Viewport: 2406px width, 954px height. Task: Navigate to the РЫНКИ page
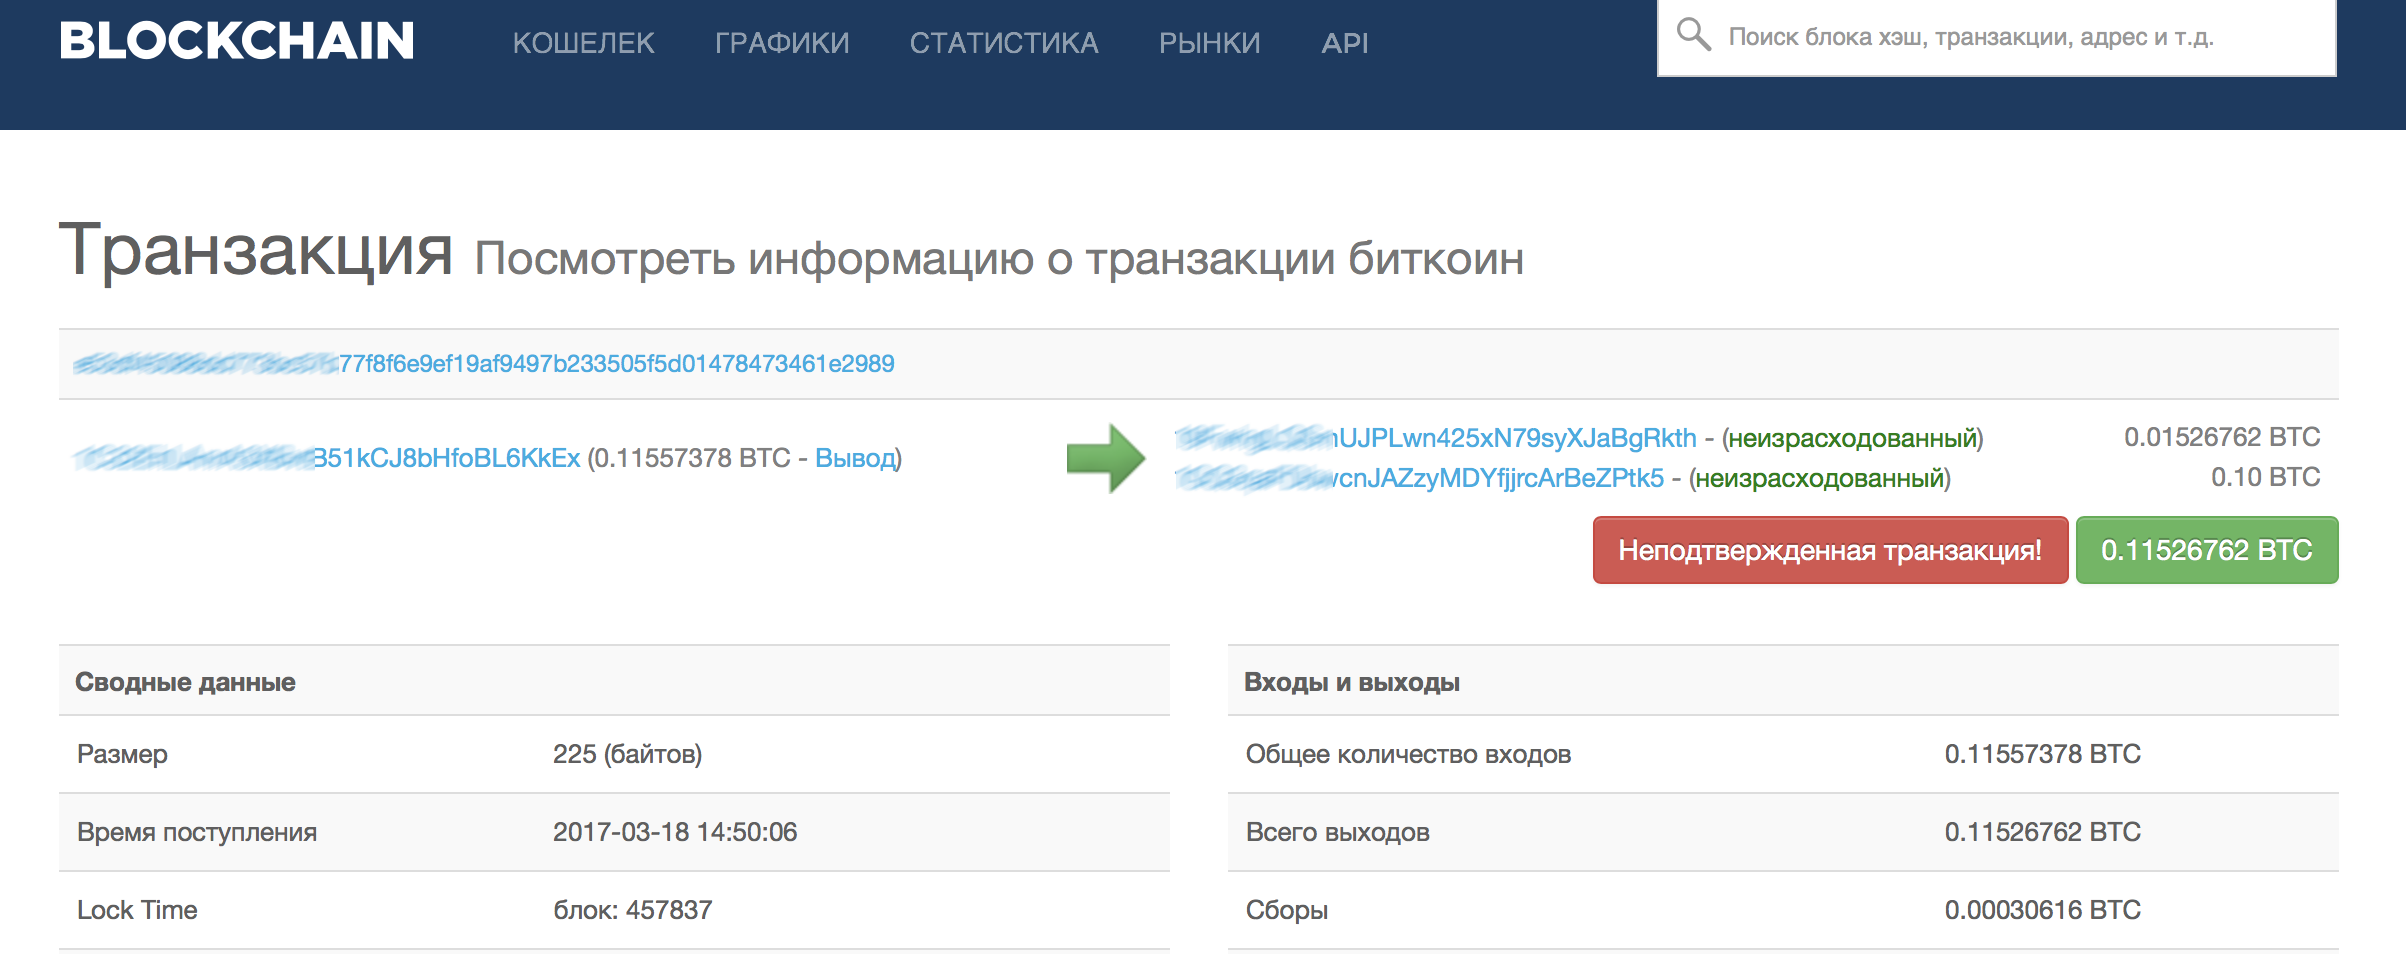(1209, 43)
